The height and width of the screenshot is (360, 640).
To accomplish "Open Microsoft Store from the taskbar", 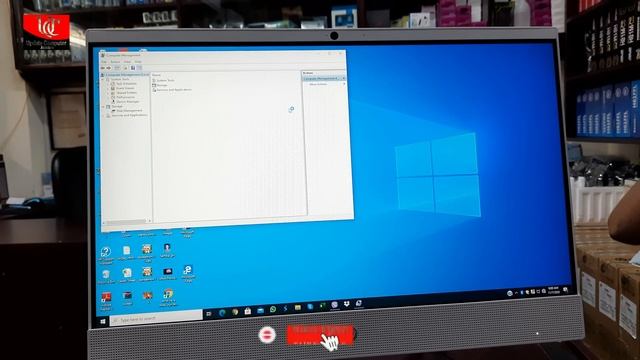I will pos(247,311).
